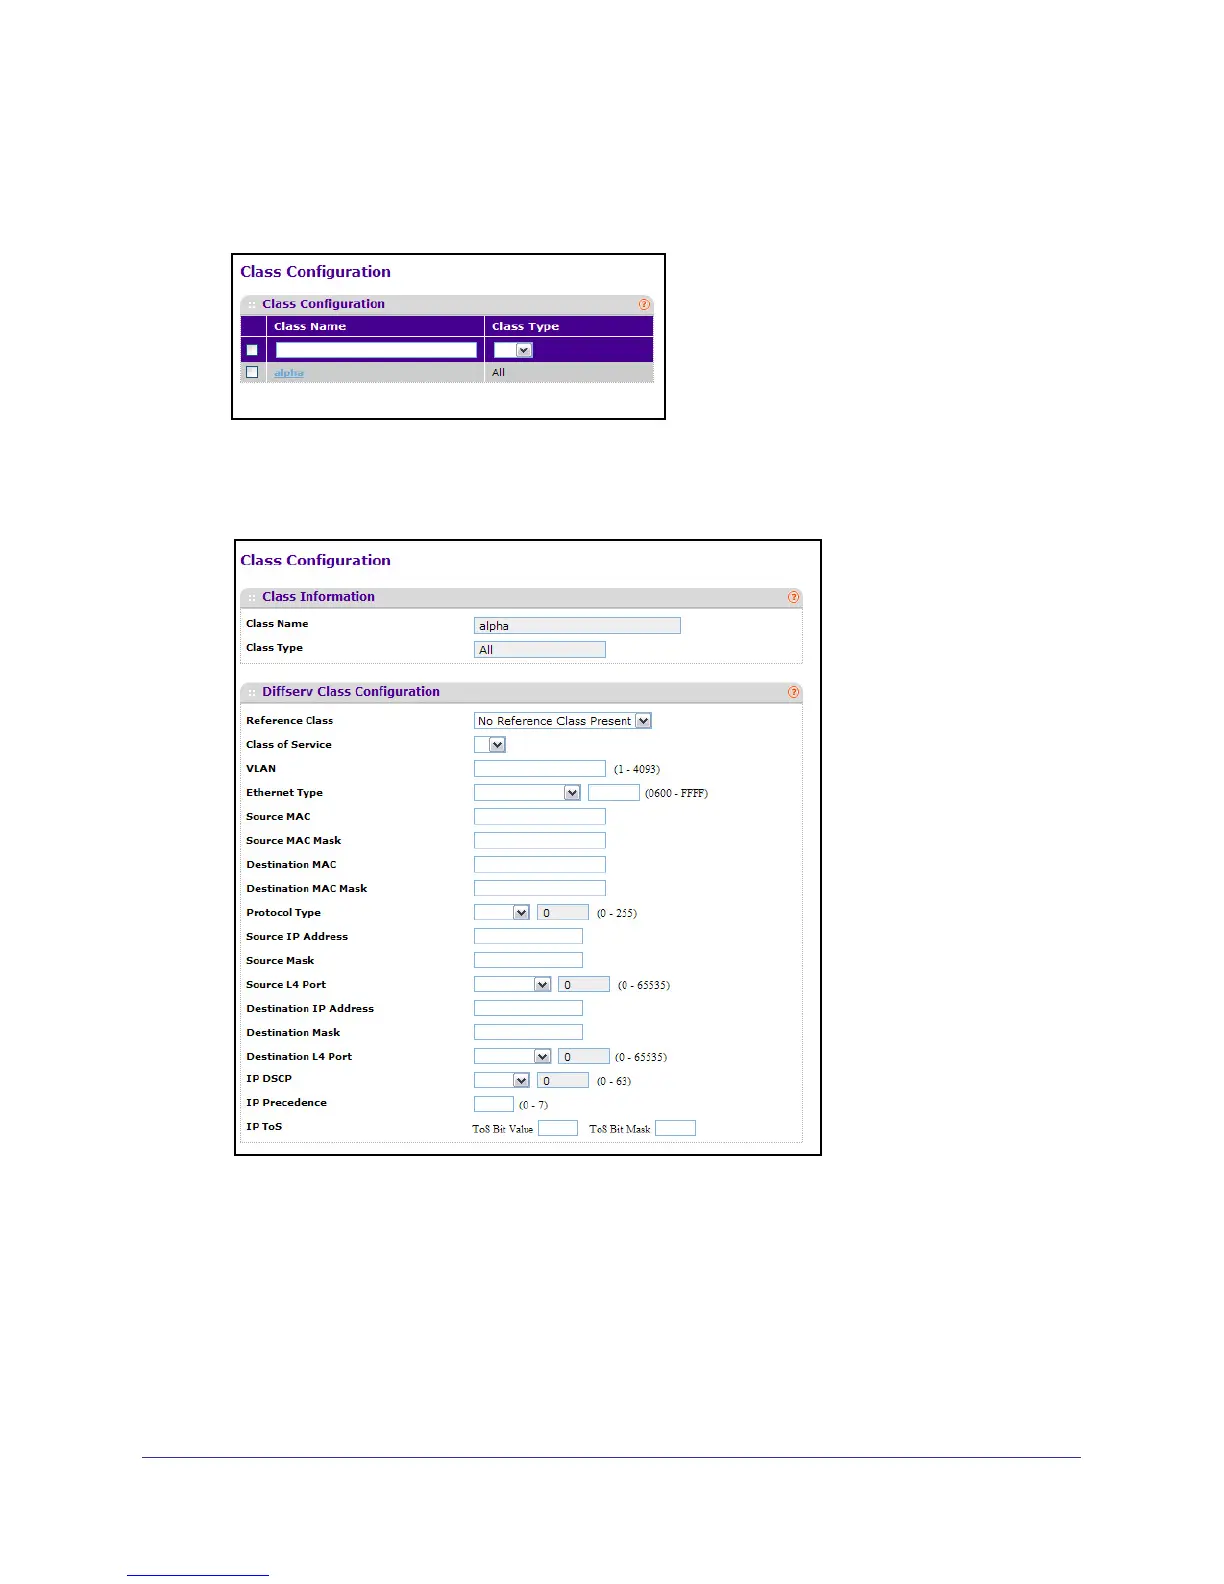Open the Class of Service dropdown
The height and width of the screenshot is (1584, 1224).
coord(490,745)
